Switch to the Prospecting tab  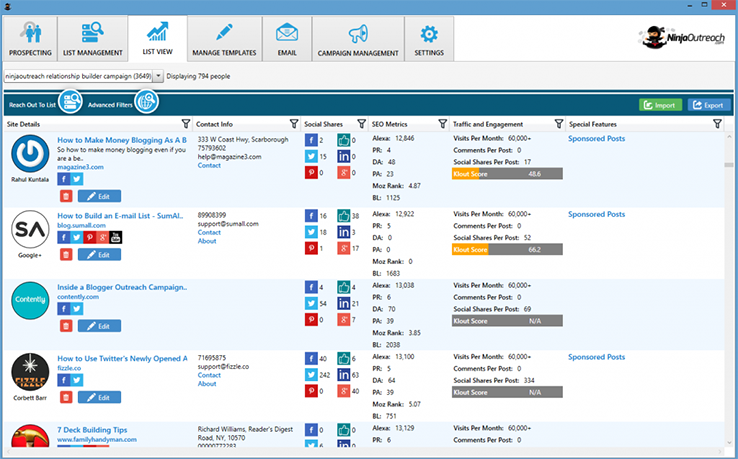[29, 39]
